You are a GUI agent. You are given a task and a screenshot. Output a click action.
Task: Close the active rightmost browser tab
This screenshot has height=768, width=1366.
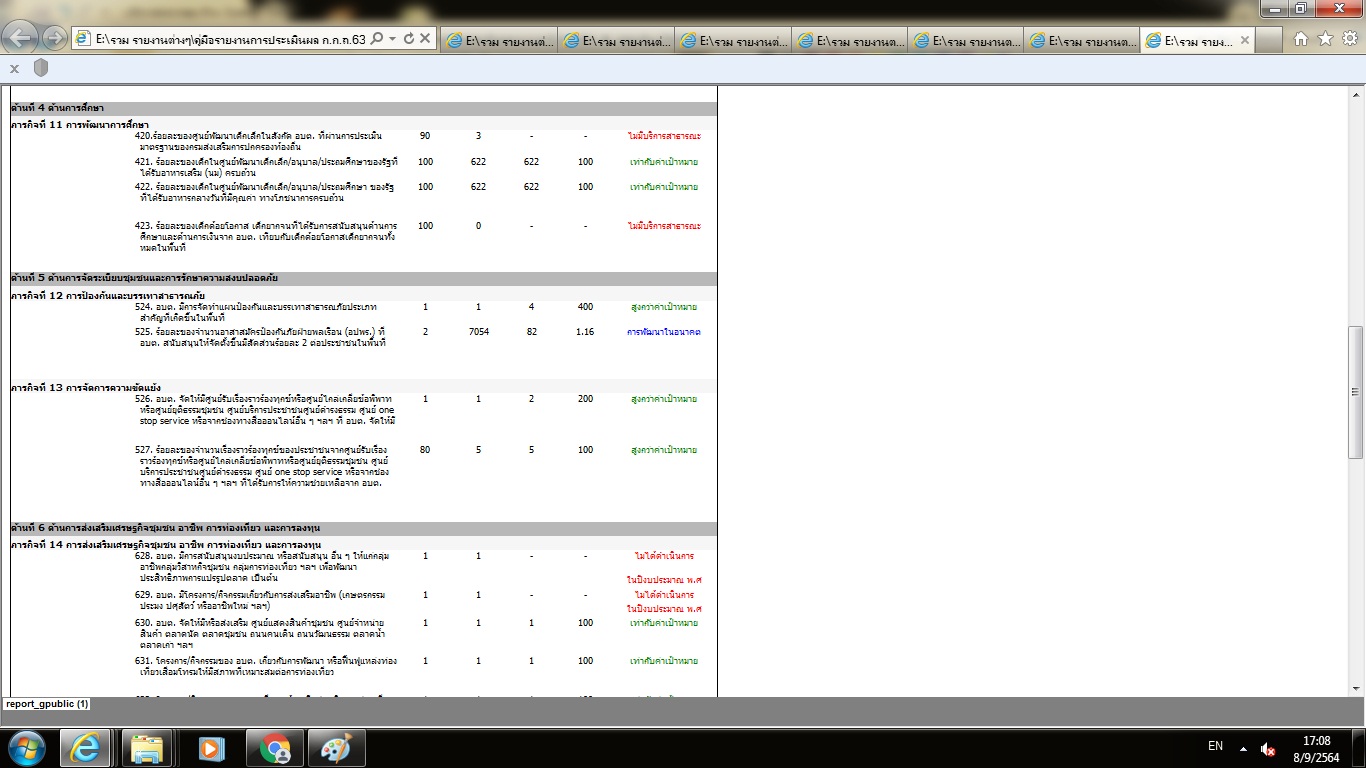[1245, 40]
